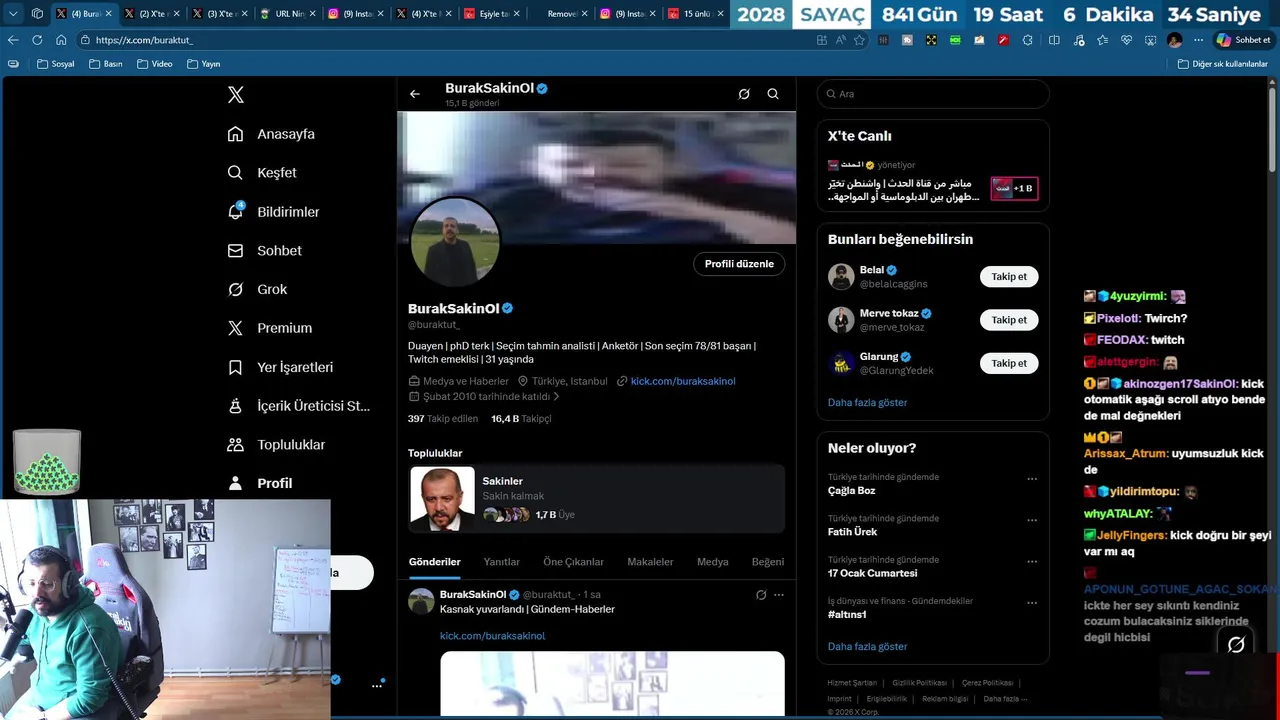
Task: Open the Çağla Boz trend
Action: (851, 491)
